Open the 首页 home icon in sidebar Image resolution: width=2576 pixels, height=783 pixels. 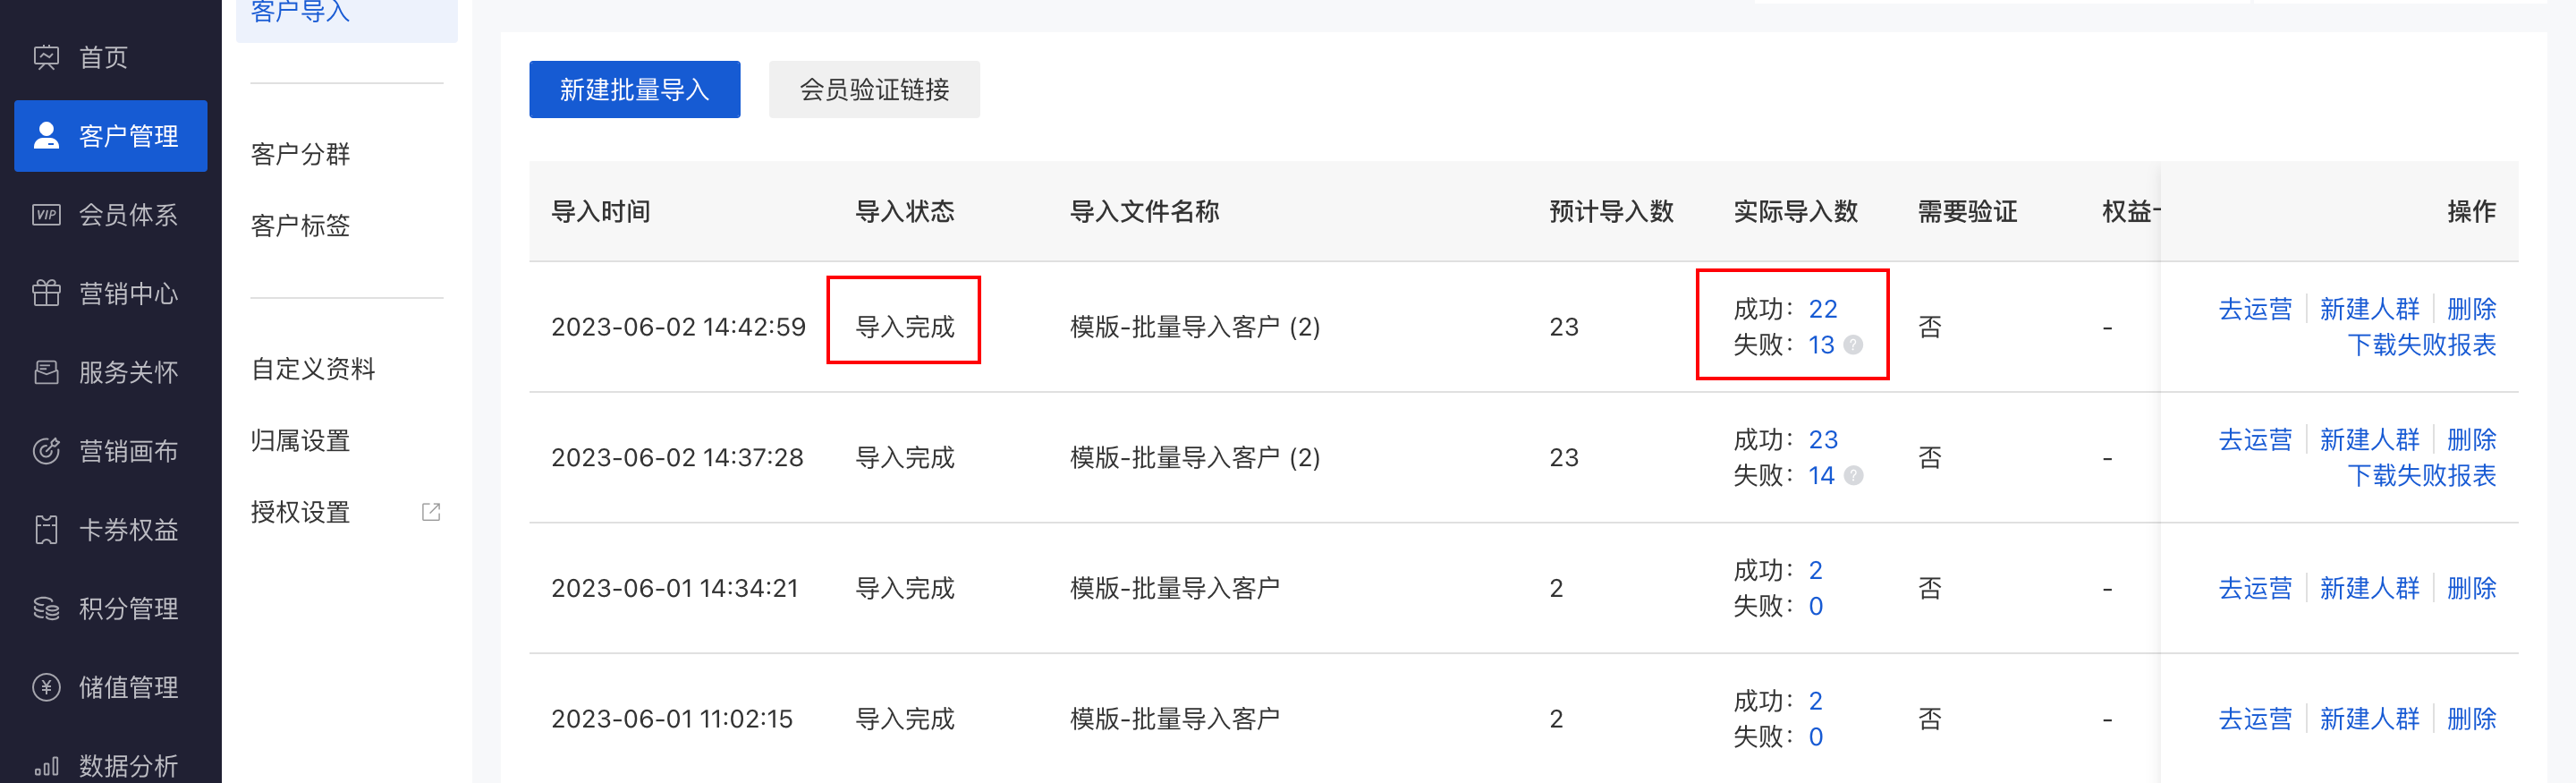[x=46, y=58]
